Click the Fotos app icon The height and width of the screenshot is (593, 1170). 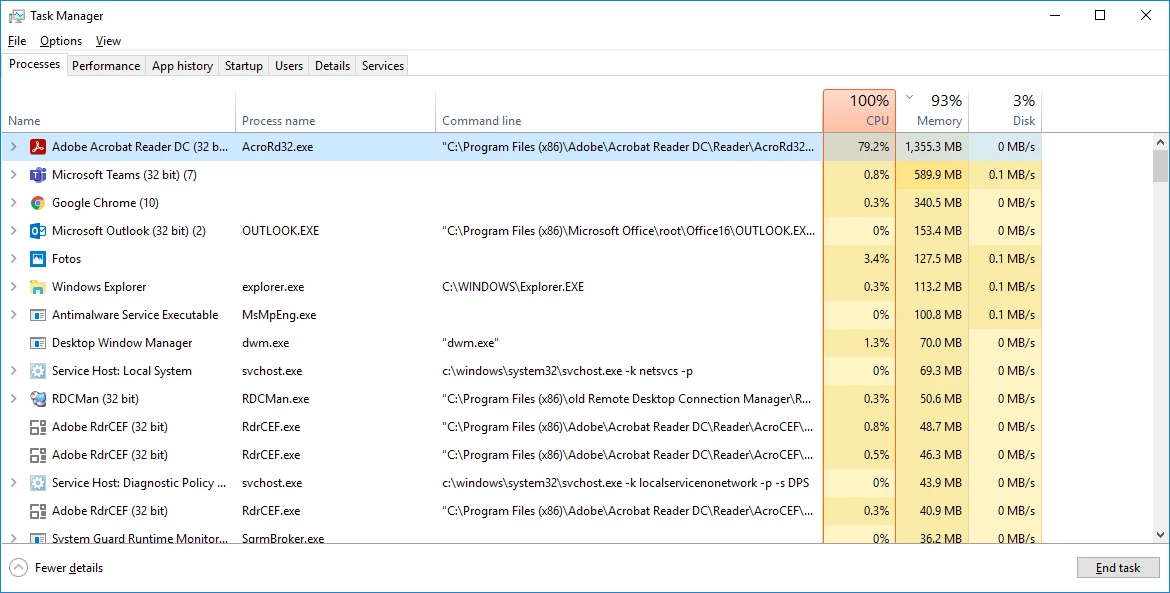click(37, 259)
